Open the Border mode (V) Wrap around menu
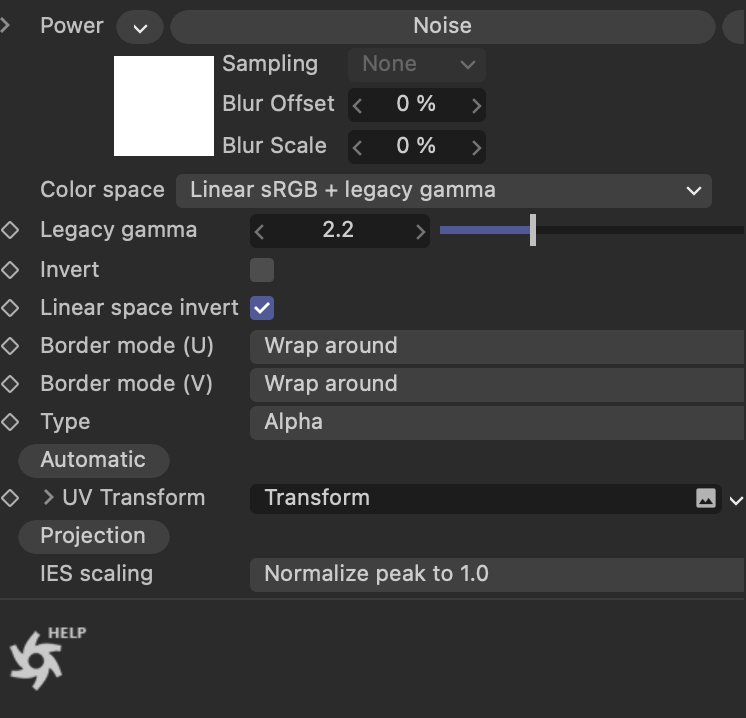This screenshot has width=746, height=718. [x=497, y=384]
